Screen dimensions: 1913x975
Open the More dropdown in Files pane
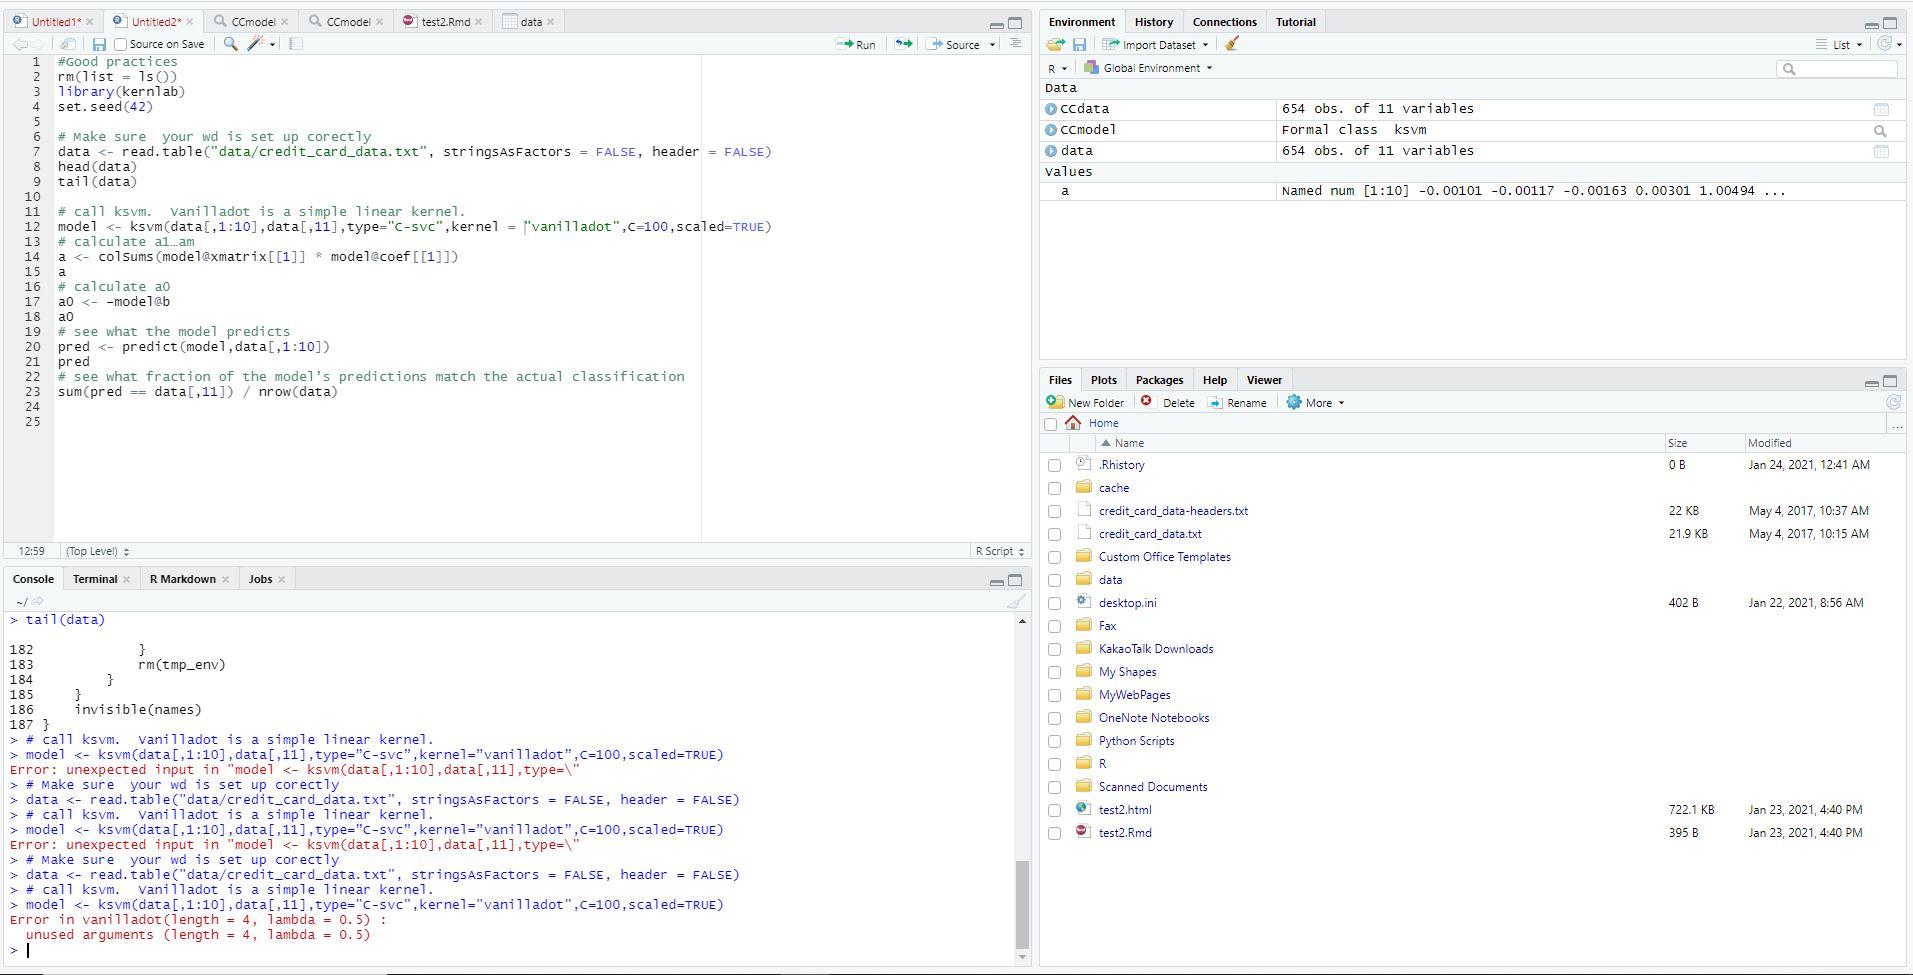click(1316, 403)
